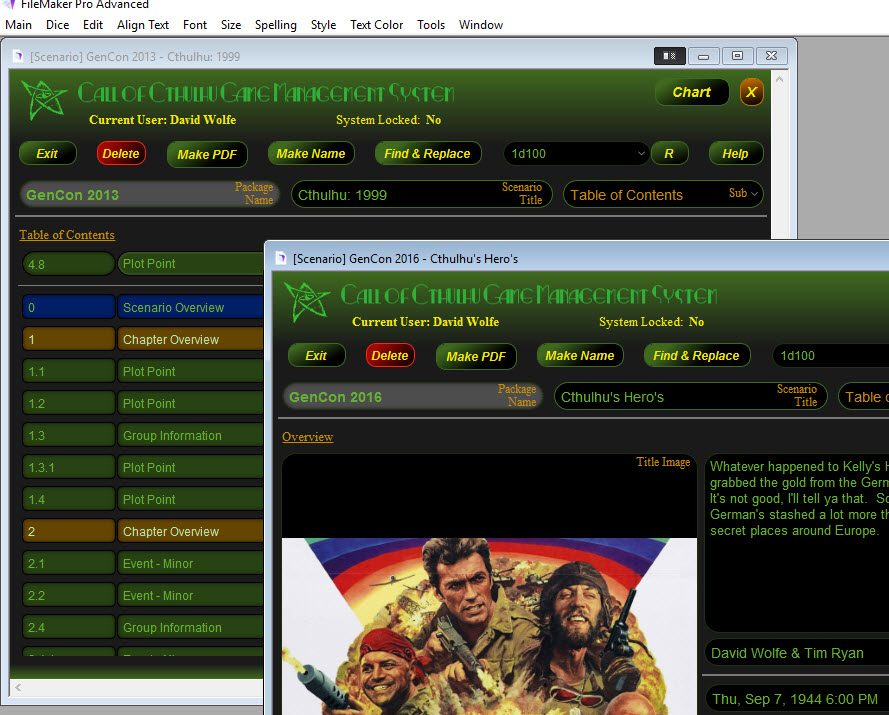The width and height of the screenshot is (889, 715).
Task: Open the Text Color menu
Action: [x=376, y=25]
